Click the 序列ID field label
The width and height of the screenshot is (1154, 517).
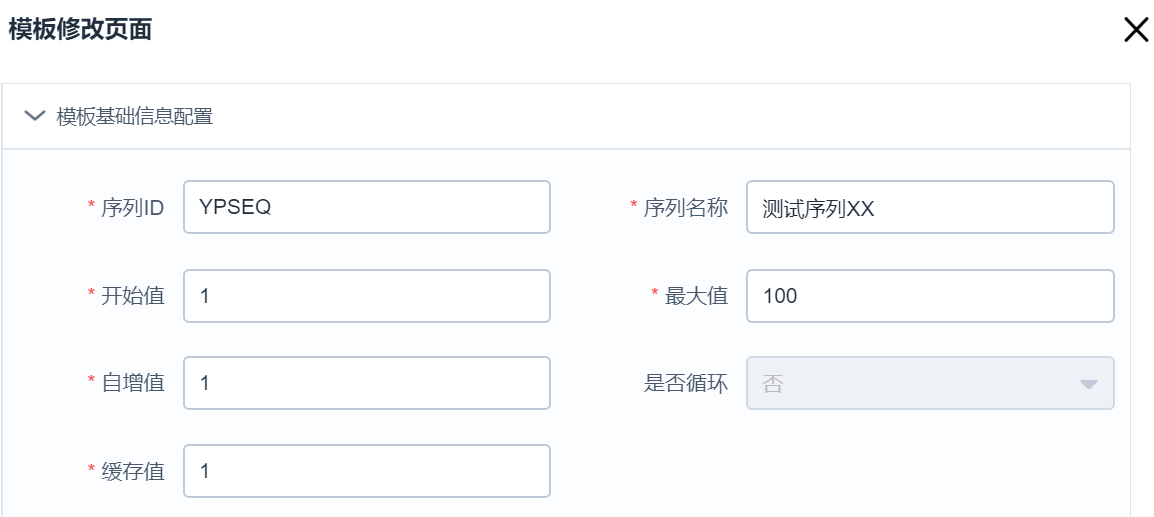[133, 208]
